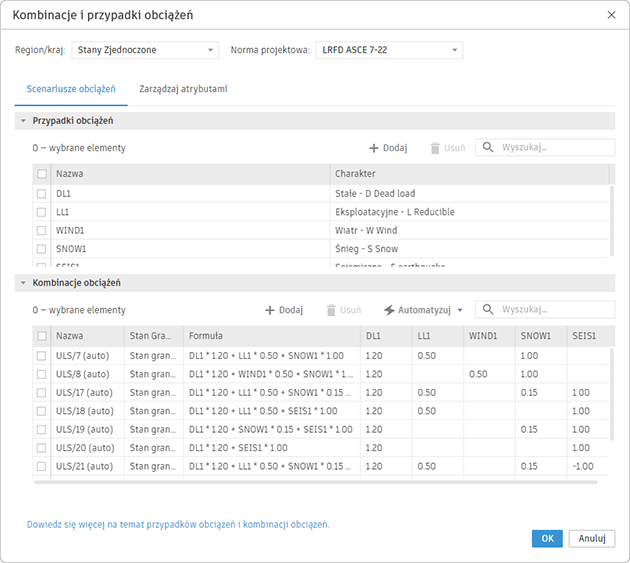Toggle select-all checkbox in combinations table
This screenshot has width=630, height=563.
(x=42, y=336)
